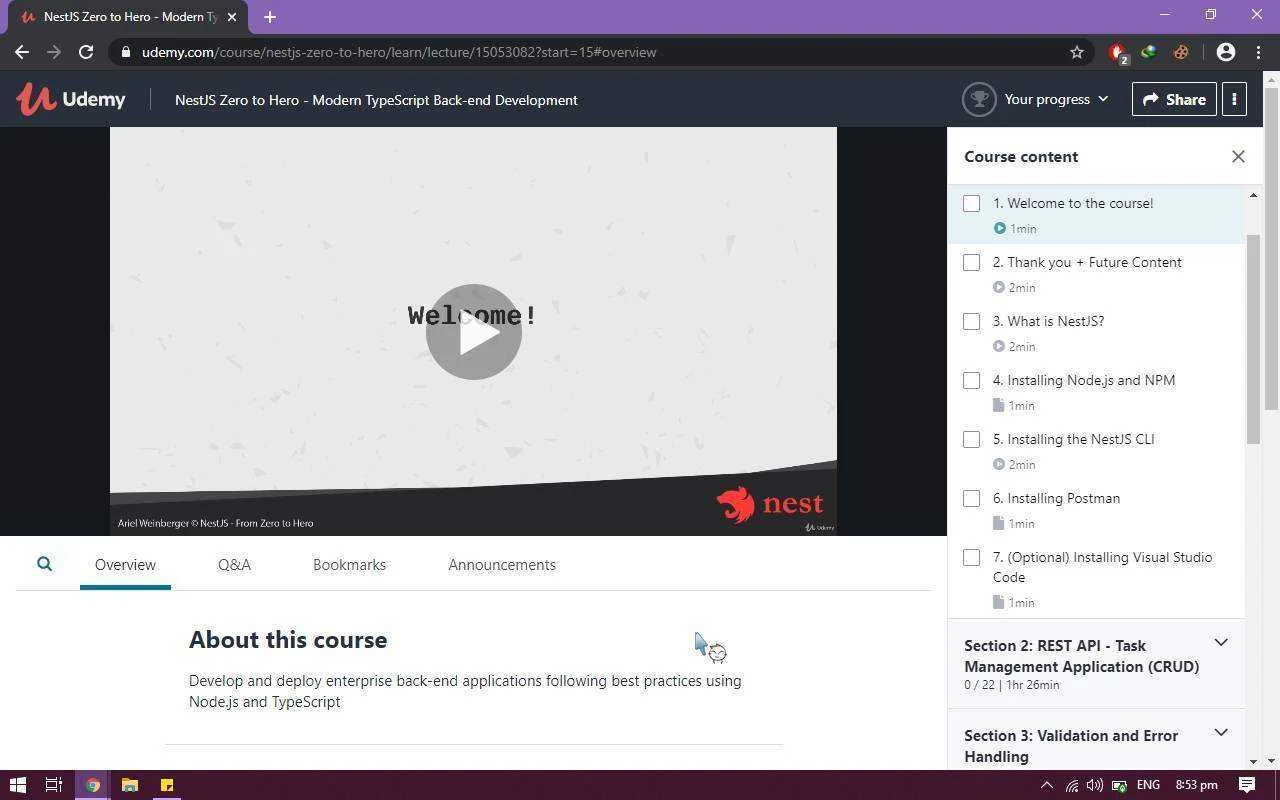Close the NestJS Zero to Hero tab
This screenshot has height=800, width=1280.
pyautogui.click(x=232, y=16)
